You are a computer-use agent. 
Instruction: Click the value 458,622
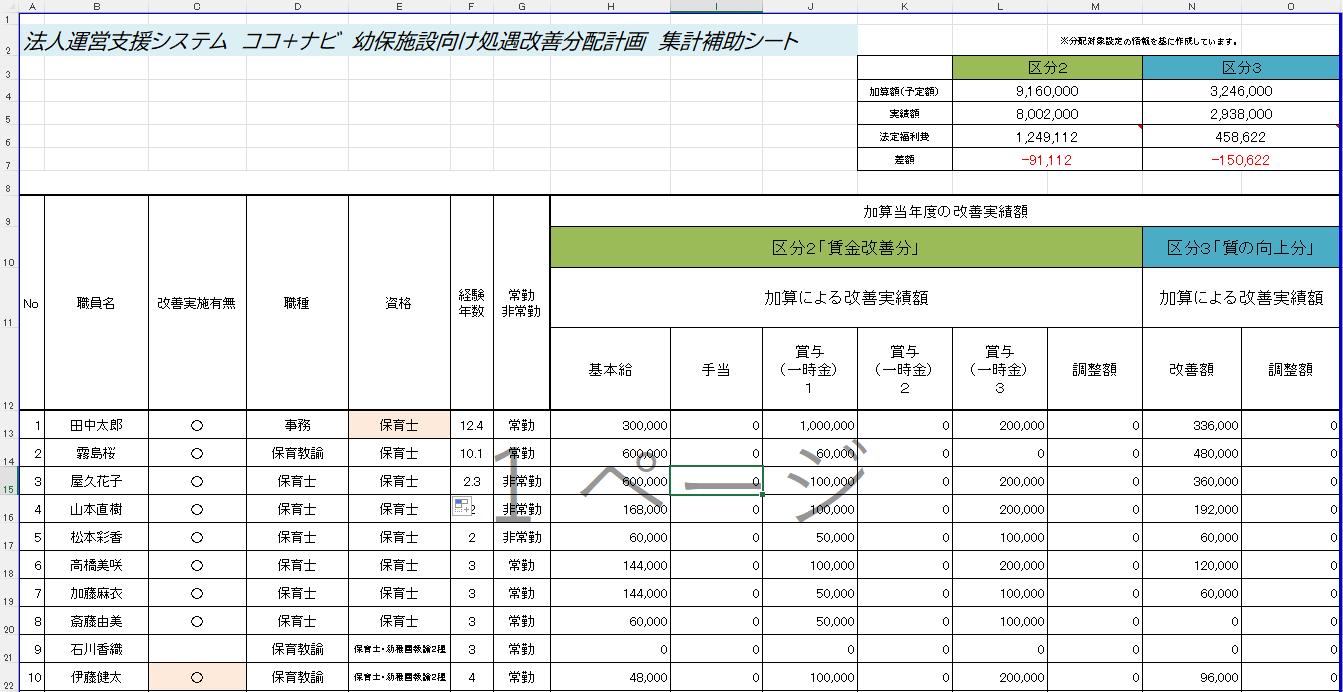pos(1241,137)
